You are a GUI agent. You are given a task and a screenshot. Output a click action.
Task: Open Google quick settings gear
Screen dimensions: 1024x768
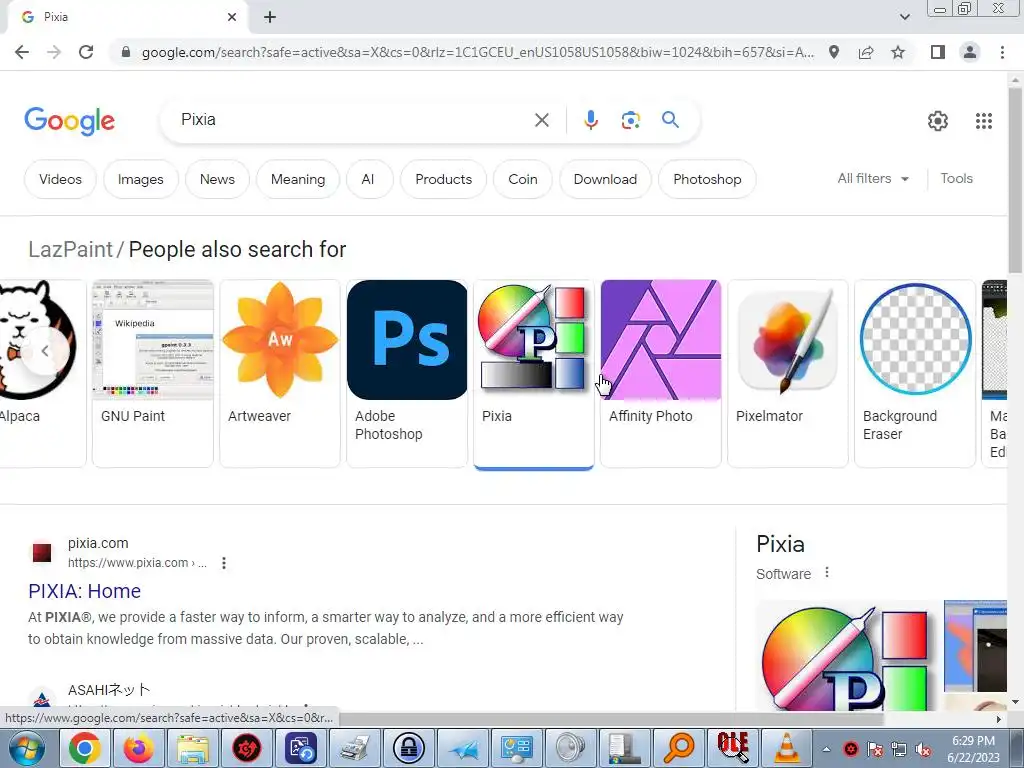938,121
